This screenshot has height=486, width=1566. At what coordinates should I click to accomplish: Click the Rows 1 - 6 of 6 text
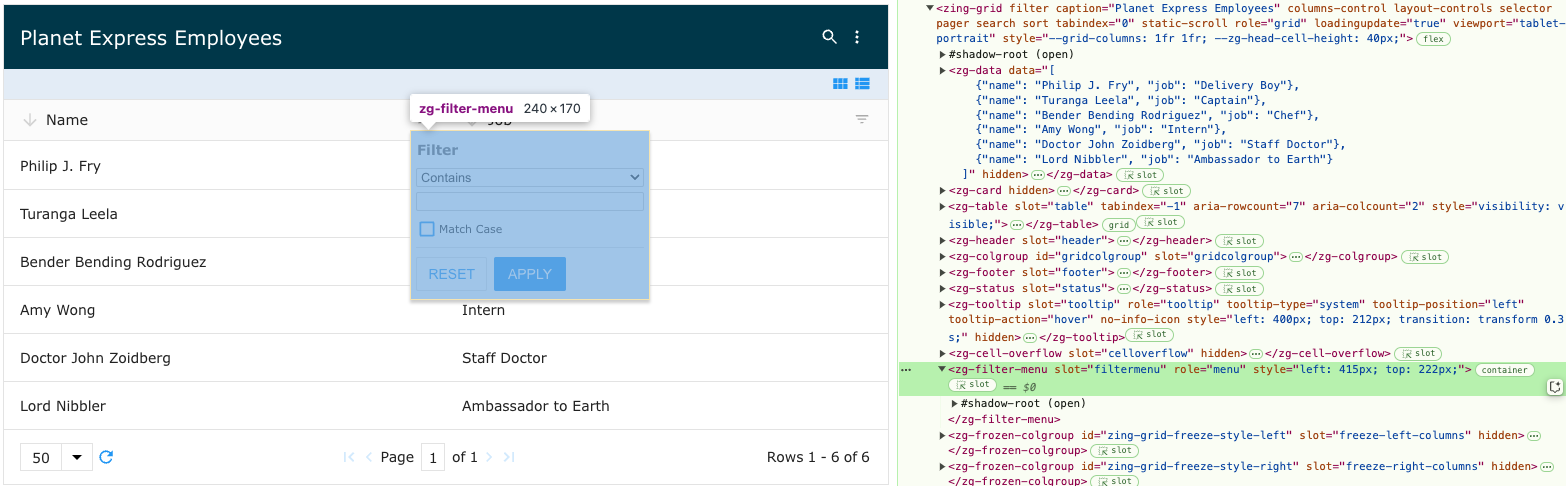click(x=818, y=457)
